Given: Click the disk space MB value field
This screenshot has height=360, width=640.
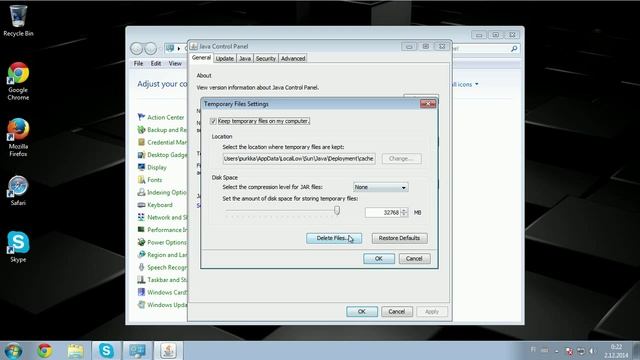Looking at the screenshot, I should click(x=383, y=212).
